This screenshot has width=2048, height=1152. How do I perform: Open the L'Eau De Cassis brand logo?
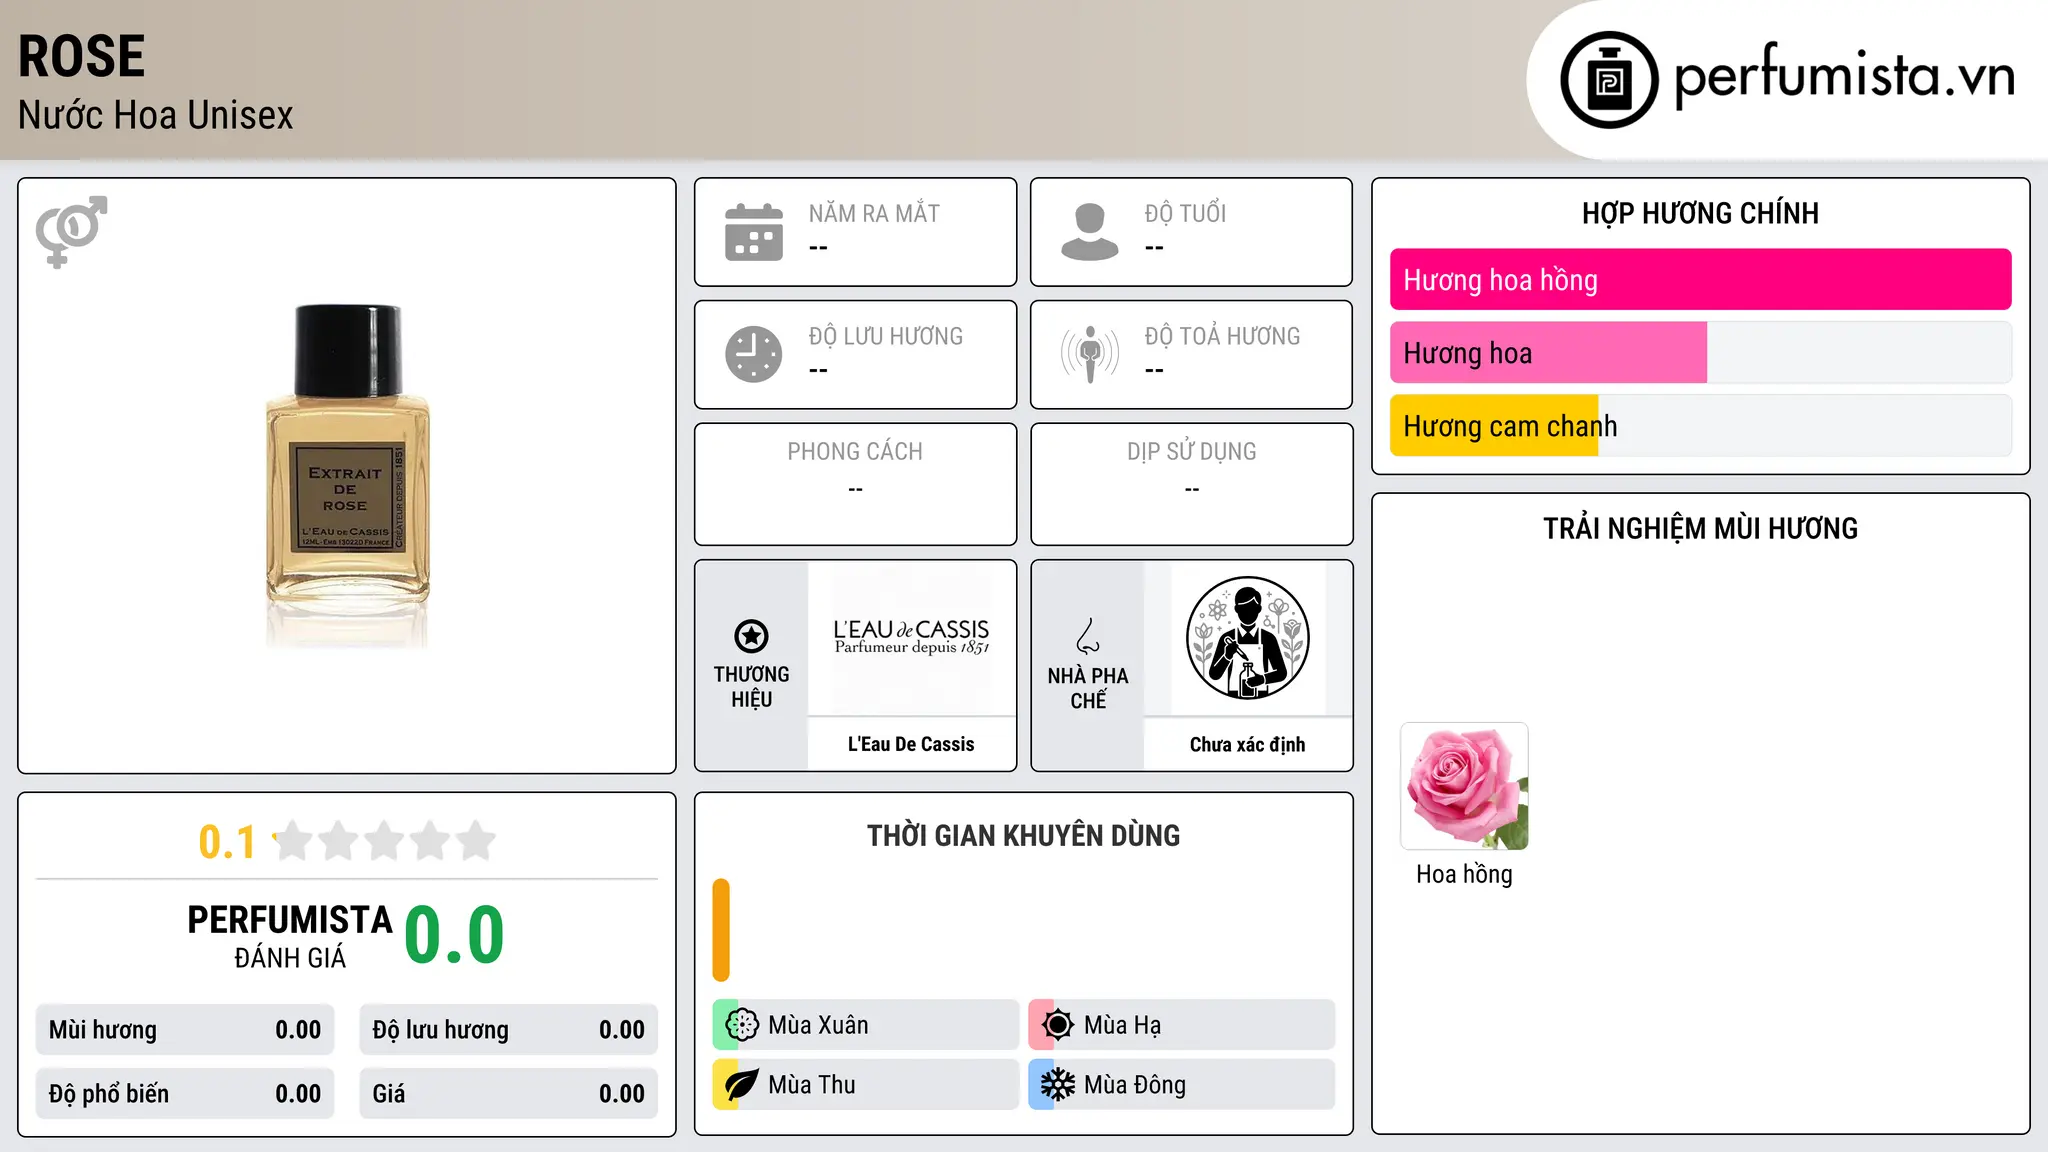[x=911, y=638]
